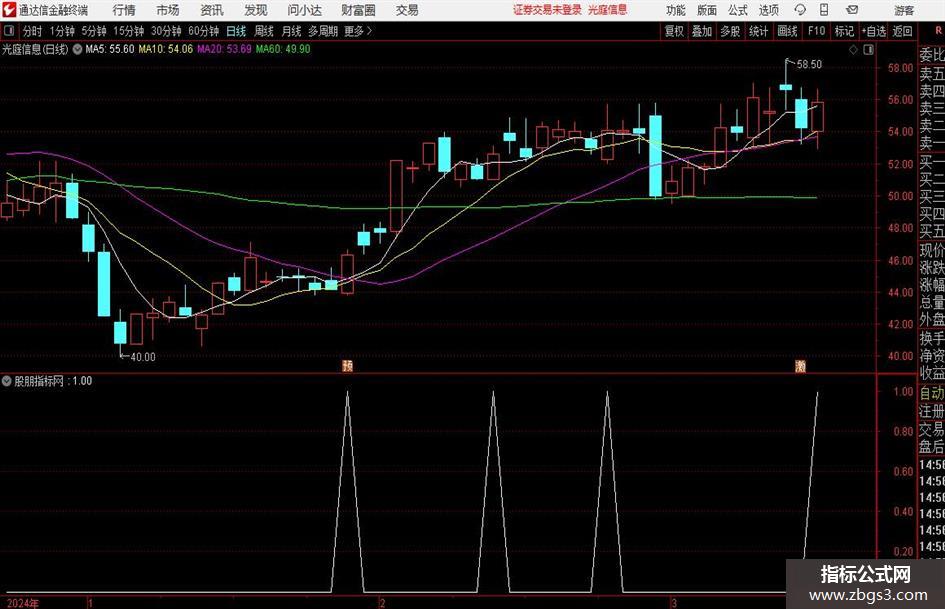
Task: Click the 澄 marker on the chart
Action: click(800, 365)
